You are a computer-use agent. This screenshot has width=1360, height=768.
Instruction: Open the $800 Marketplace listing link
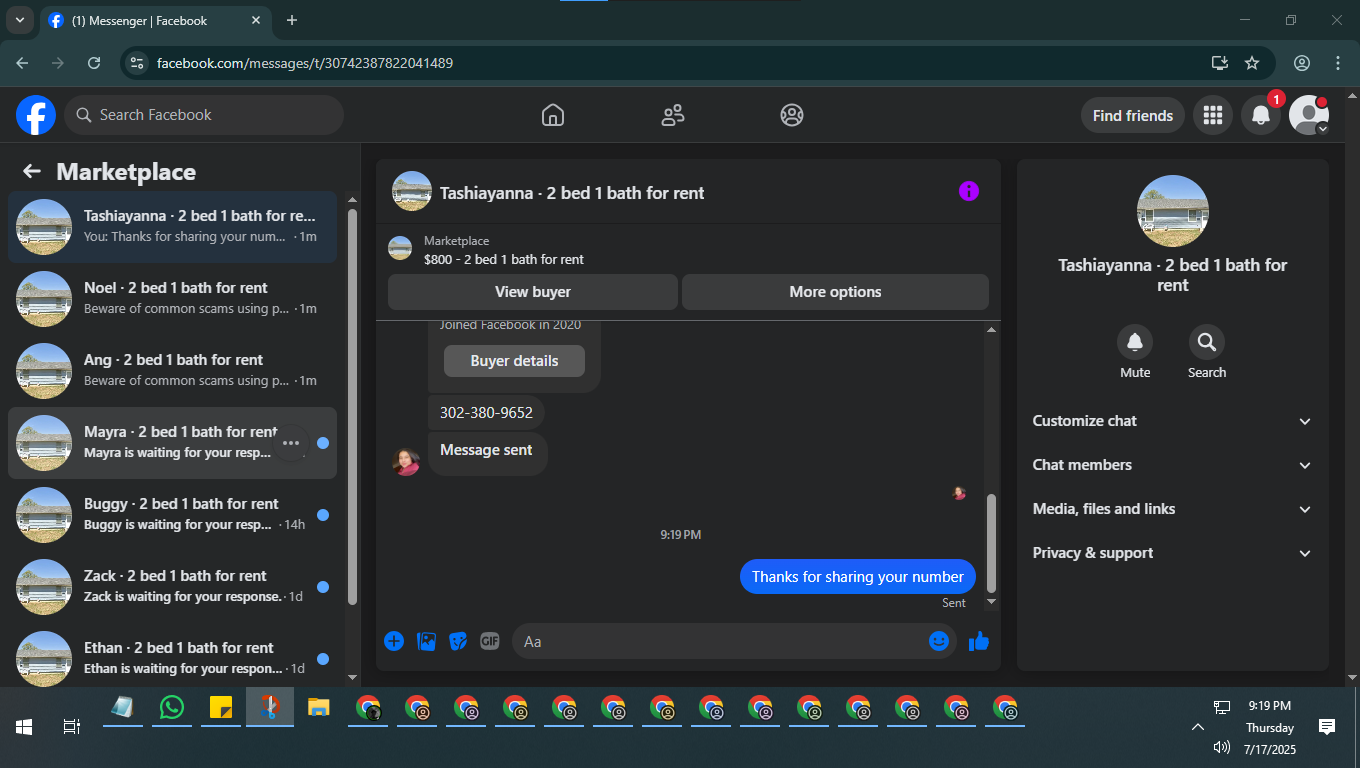click(504, 259)
